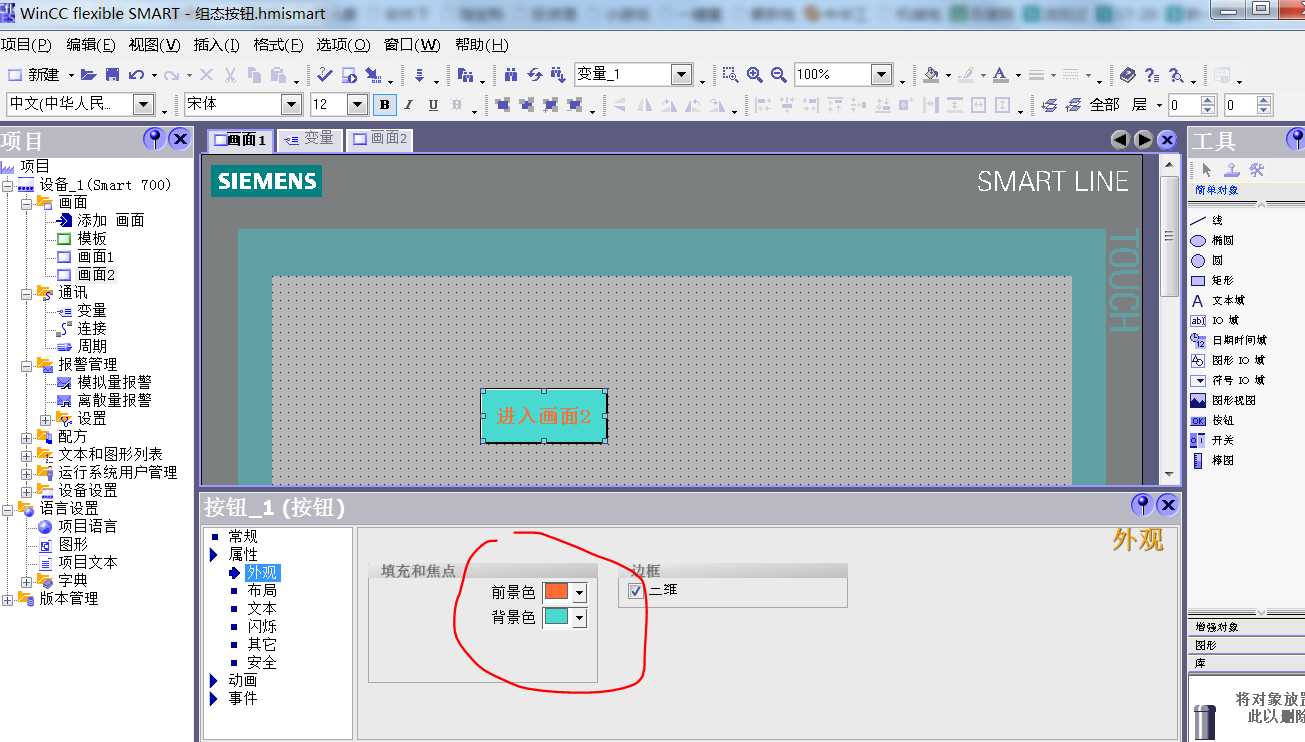Screen dimensions: 1305x742
Task: Open the 100% zoom level dropdown
Action: pos(881,74)
